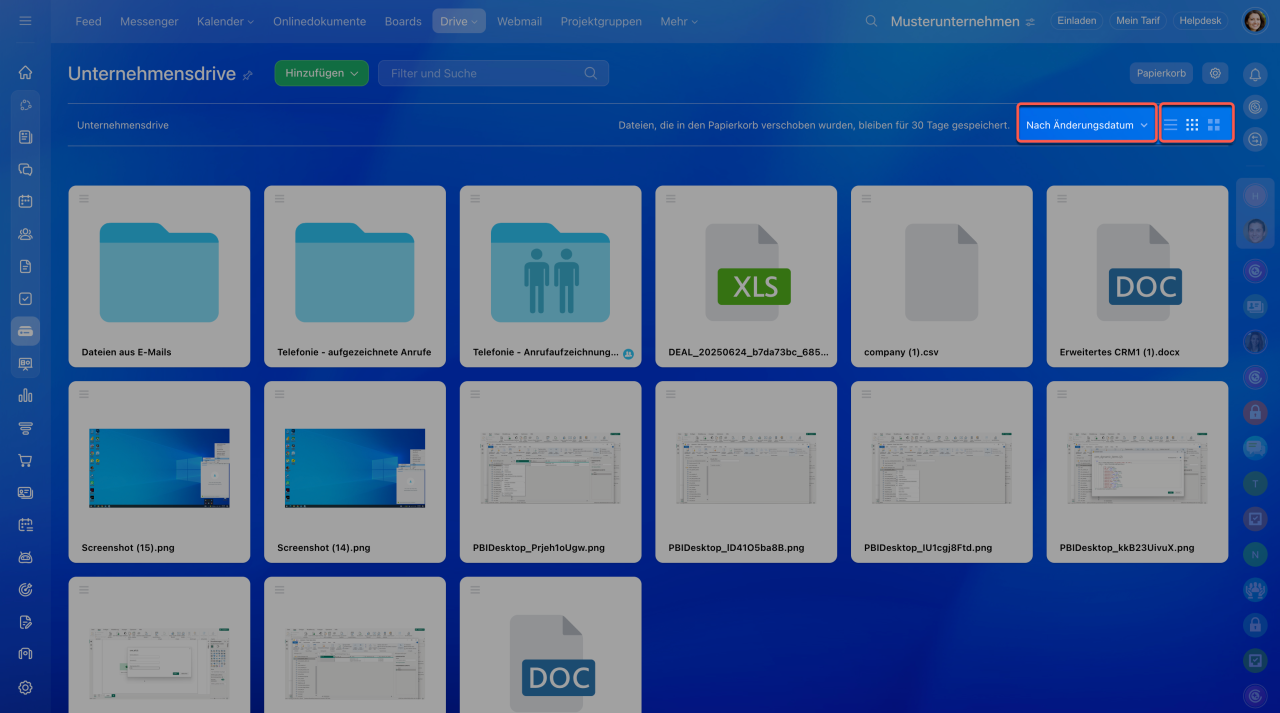Open the Feed menu item
The width and height of the screenshot is (1280, 713).
[x=88, y=21]
